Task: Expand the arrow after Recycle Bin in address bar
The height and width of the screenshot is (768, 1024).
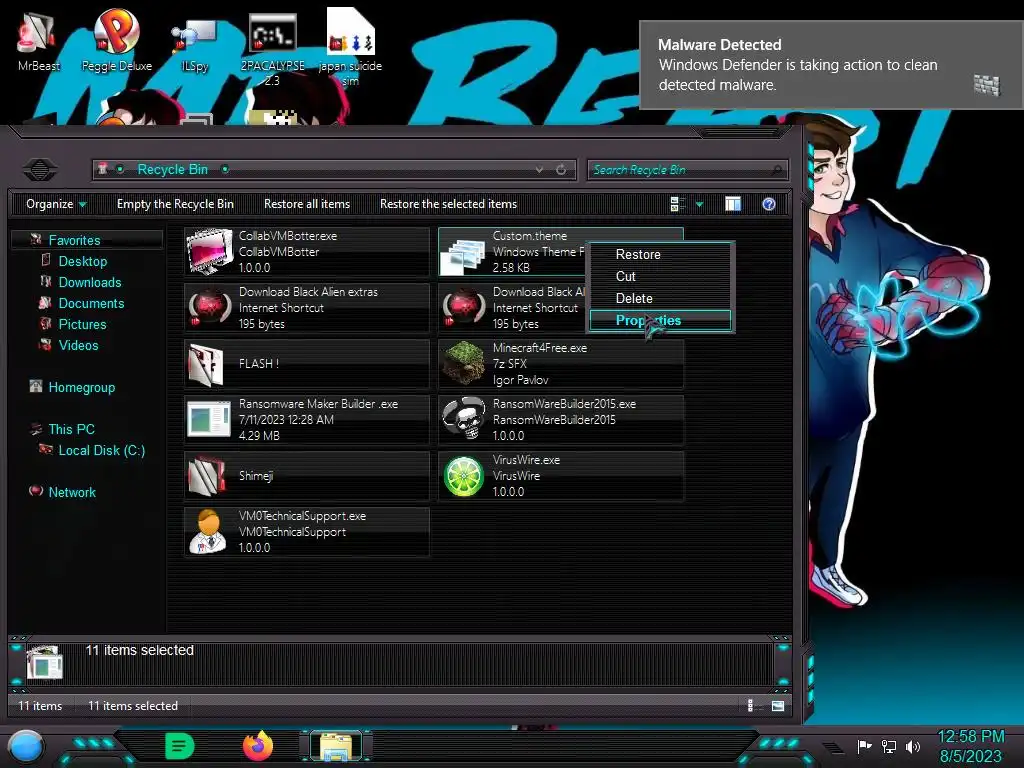Action: pyautogui.click(x=225, y=170)
